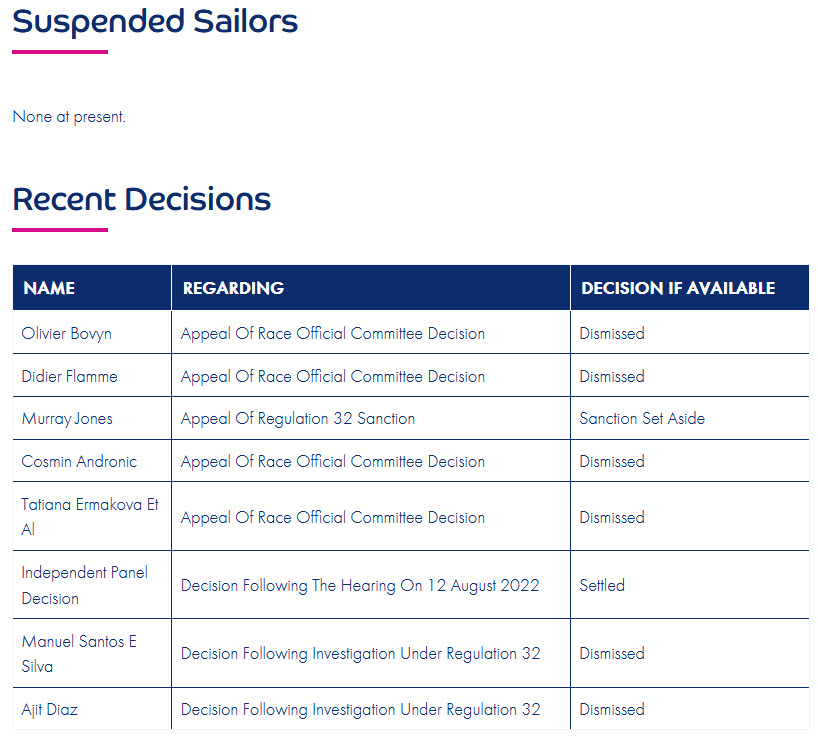This screenshot has height=737, width=818.
Task: Click the REGARDING column header
Action: pyautogui.click(x=233, y=288)
